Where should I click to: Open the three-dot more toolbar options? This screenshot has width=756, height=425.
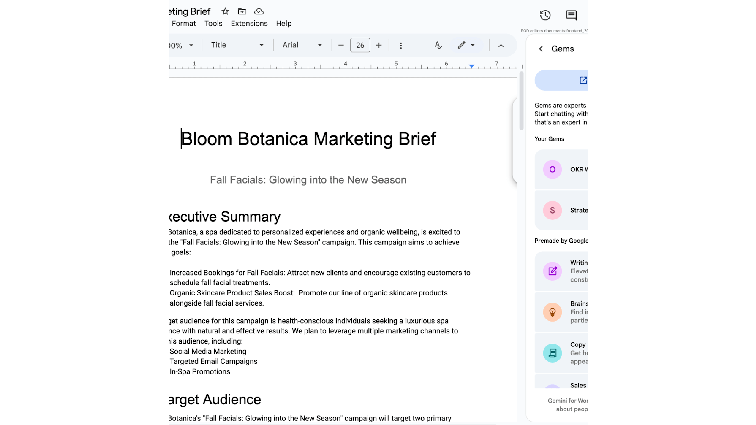(x=401, y=45)
